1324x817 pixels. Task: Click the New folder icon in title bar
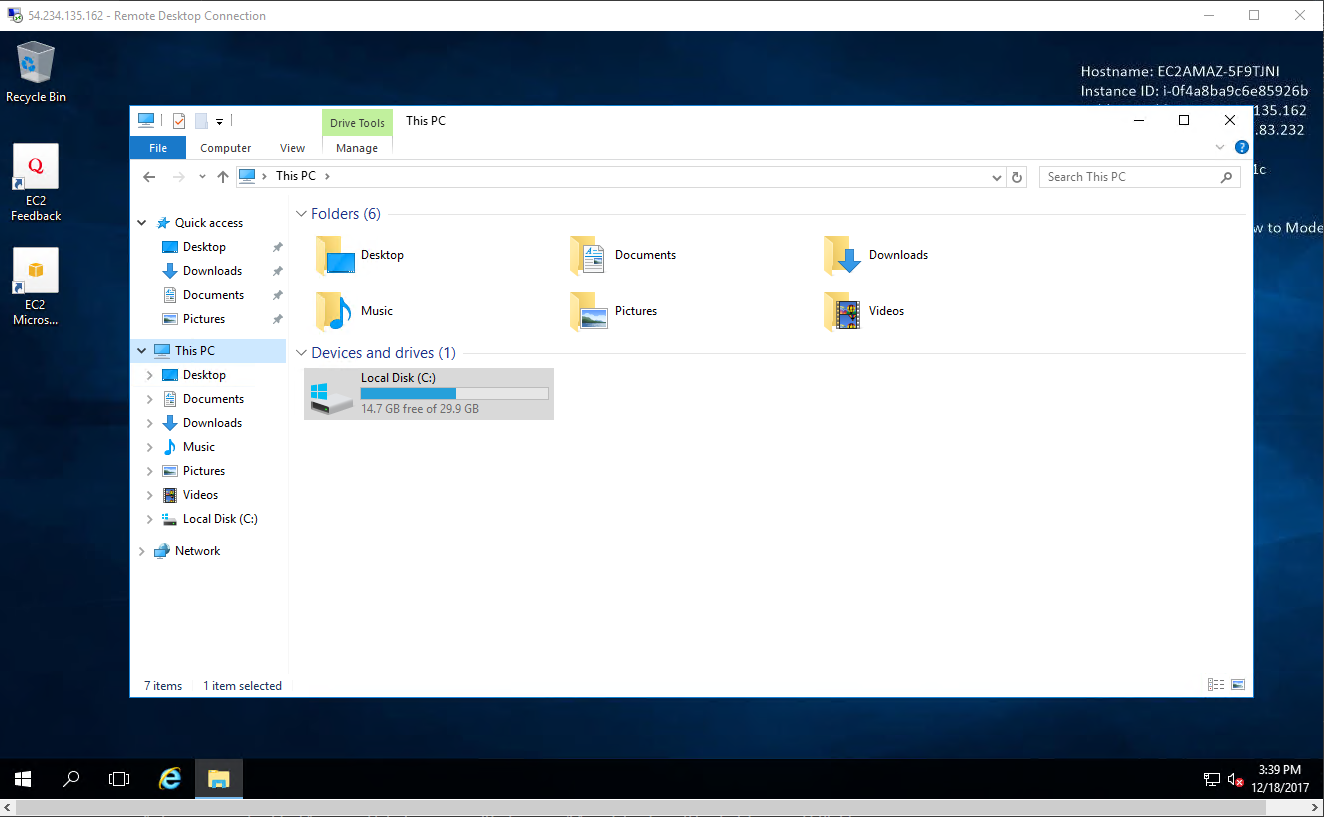(x=201, y=121)
